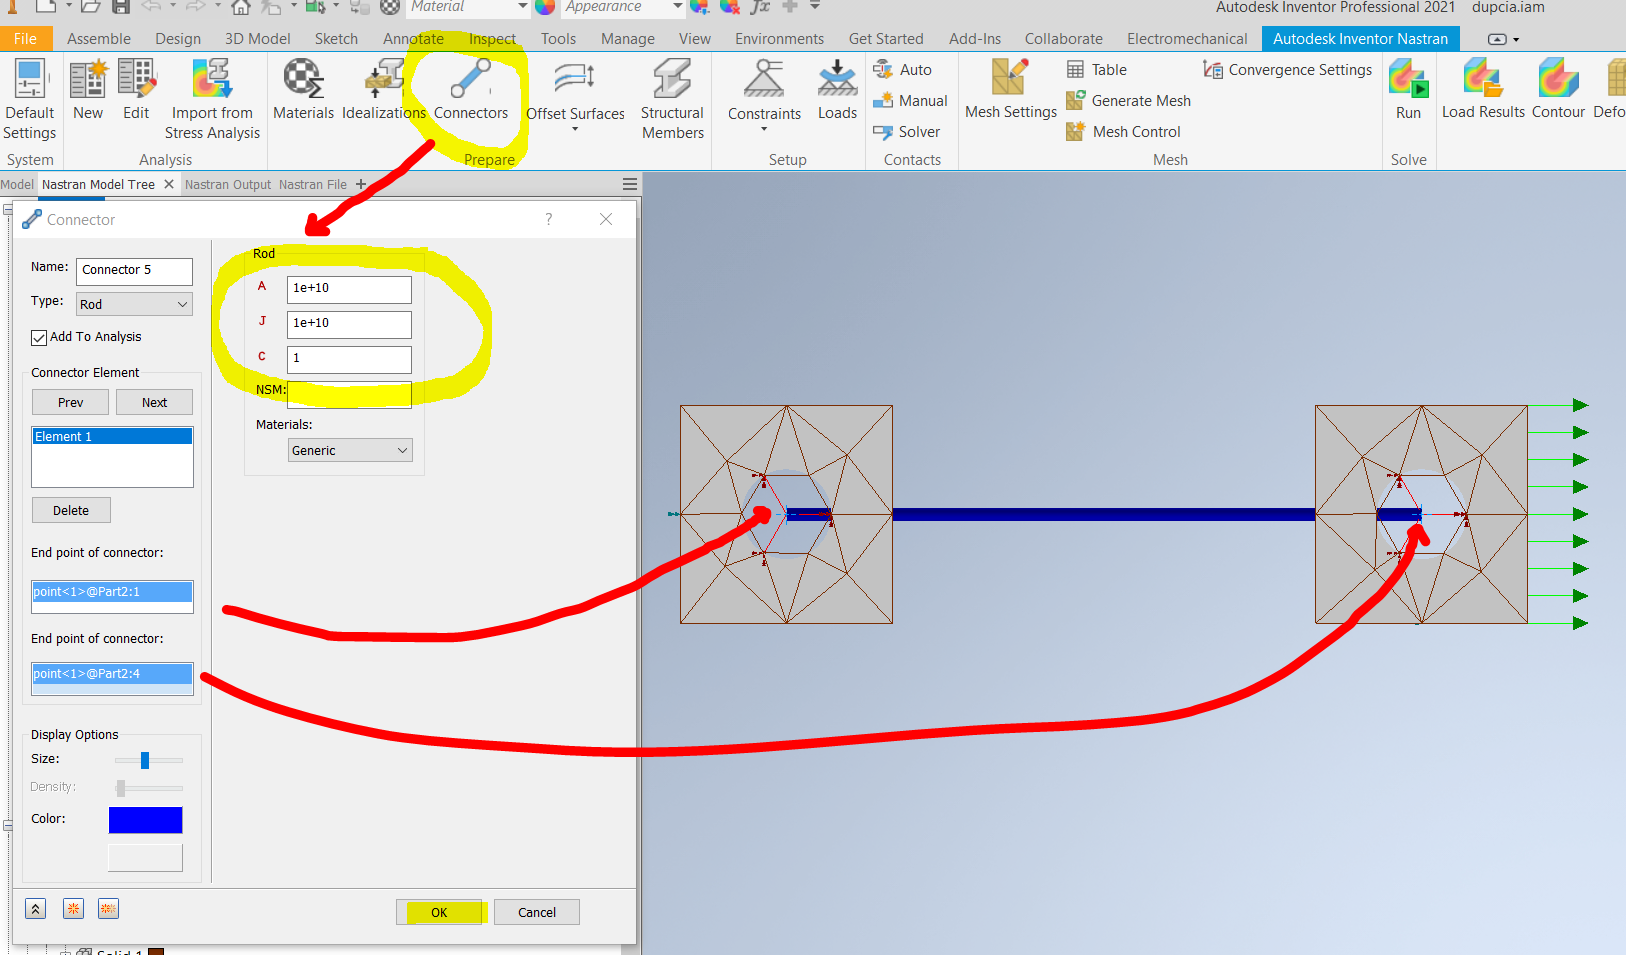Cancel the Connector dialog

coord(536,911)
